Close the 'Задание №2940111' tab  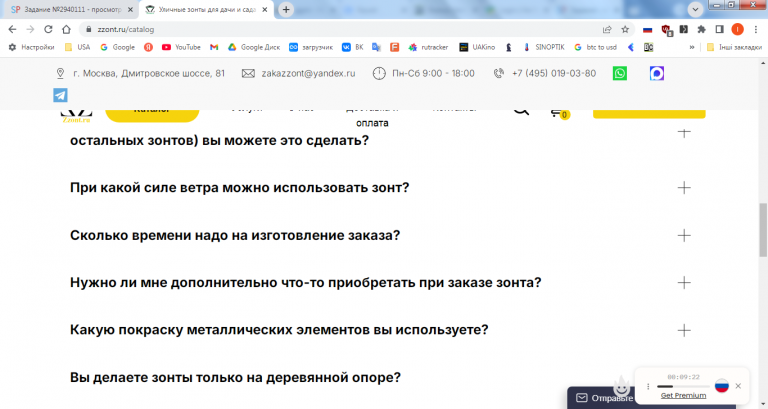tap(130, 9)
